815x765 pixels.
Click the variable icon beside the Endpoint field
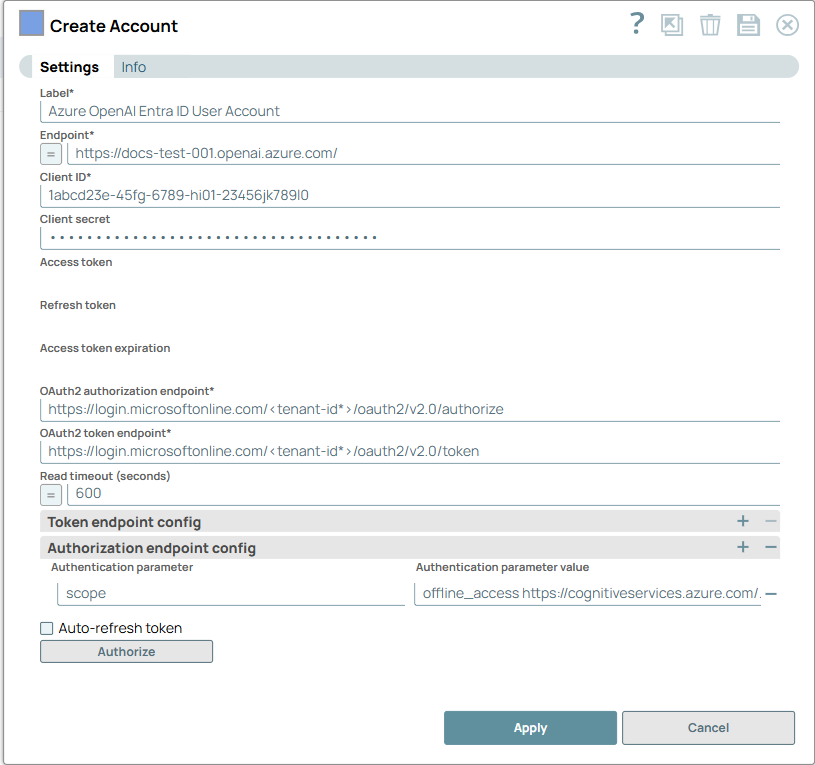click(x=50, y=154)
